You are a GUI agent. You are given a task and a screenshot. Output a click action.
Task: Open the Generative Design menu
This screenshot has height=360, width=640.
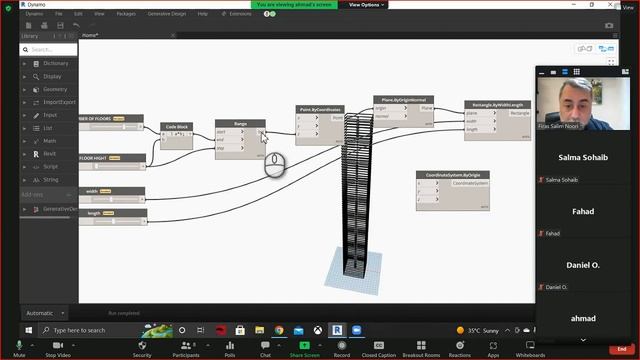pos(167,14)
